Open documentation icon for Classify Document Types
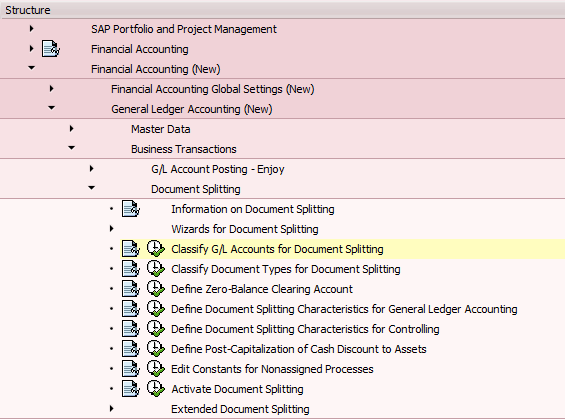 click(131, 269)
